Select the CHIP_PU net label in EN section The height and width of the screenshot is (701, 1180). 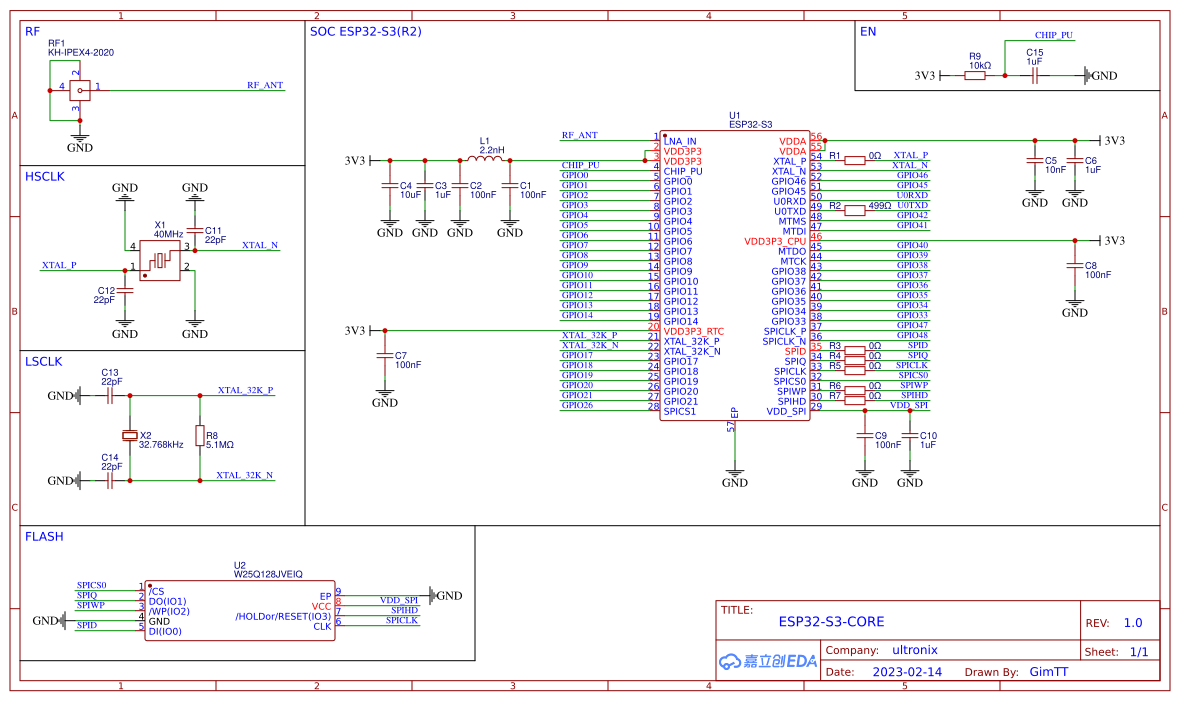click(1054, 35)
